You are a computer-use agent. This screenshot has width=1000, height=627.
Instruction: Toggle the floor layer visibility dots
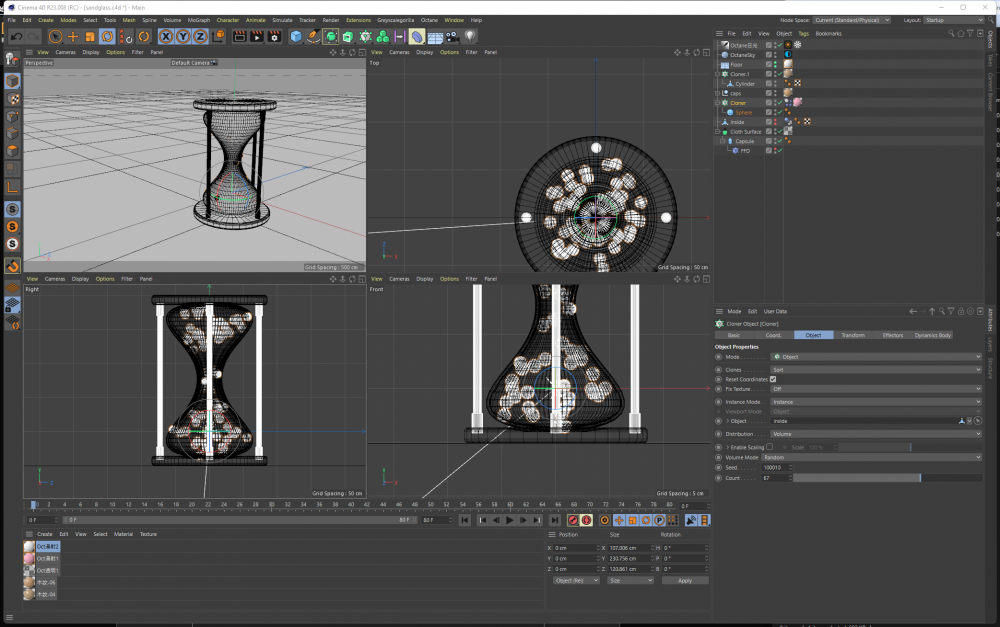point(776,65)
